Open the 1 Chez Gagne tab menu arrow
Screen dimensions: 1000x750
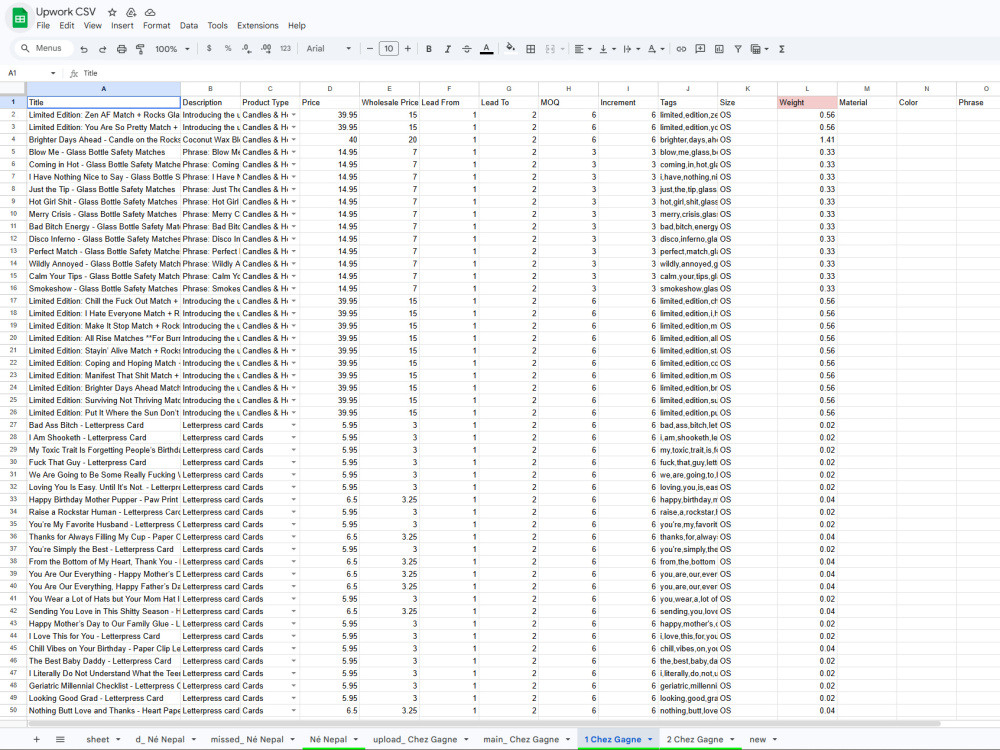[x=650, y=739]
